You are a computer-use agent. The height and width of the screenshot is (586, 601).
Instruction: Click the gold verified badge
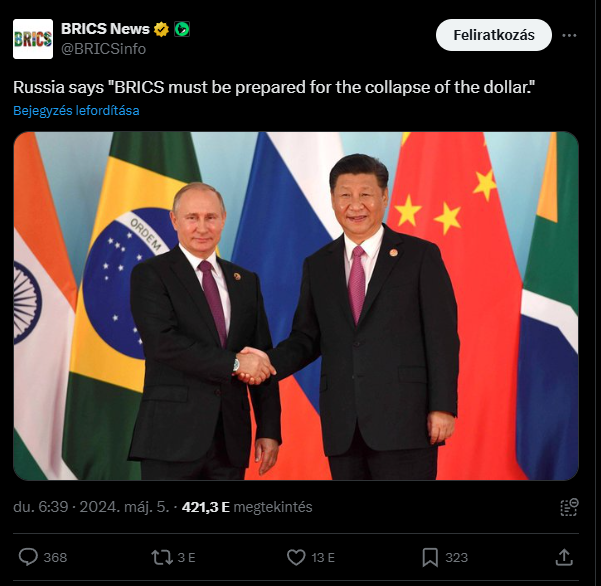click(161, 29)
